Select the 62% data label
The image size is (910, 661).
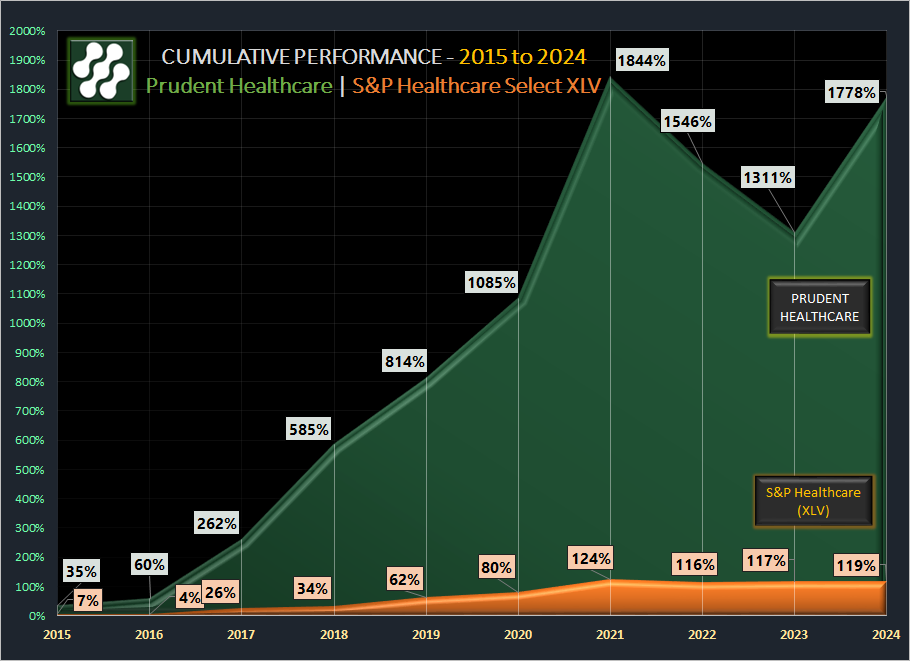pyautogui.click(x=405, y=579)
